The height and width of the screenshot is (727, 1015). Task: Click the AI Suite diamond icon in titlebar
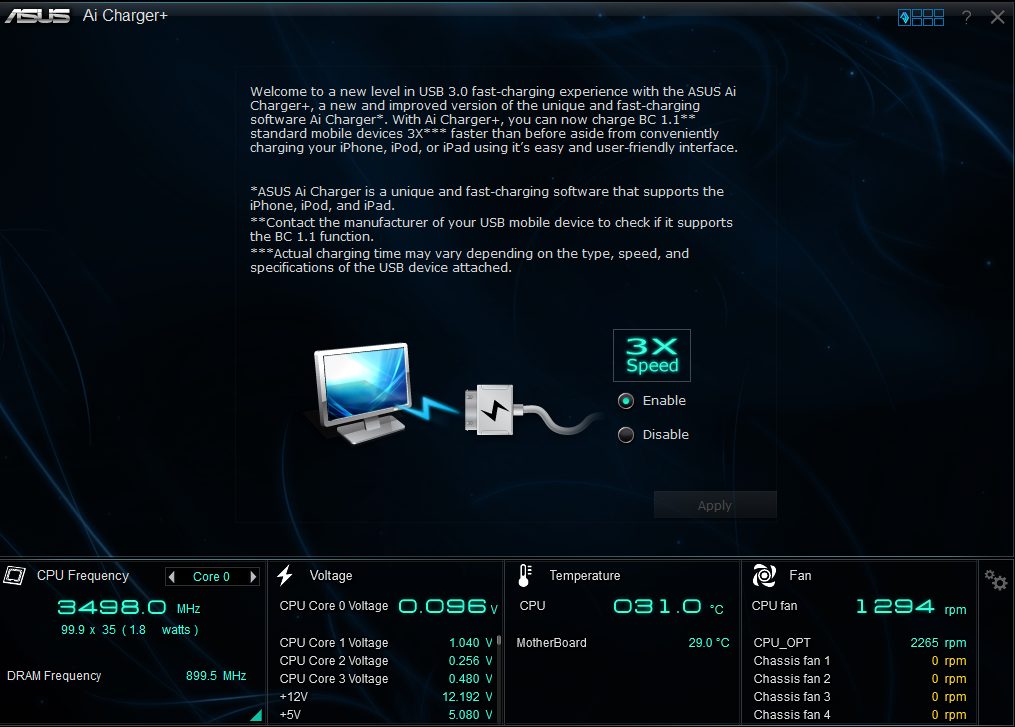coord(904,16)
